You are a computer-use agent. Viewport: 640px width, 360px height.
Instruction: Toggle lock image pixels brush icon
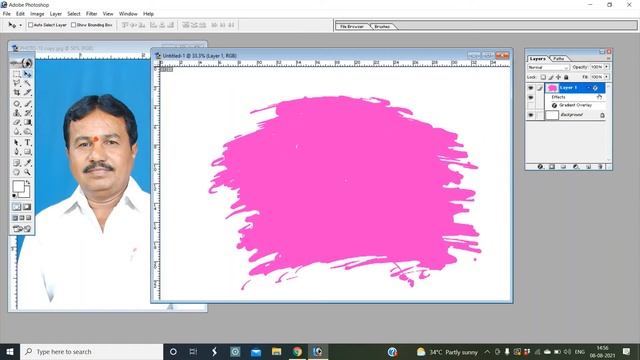(x=551, y=77)
